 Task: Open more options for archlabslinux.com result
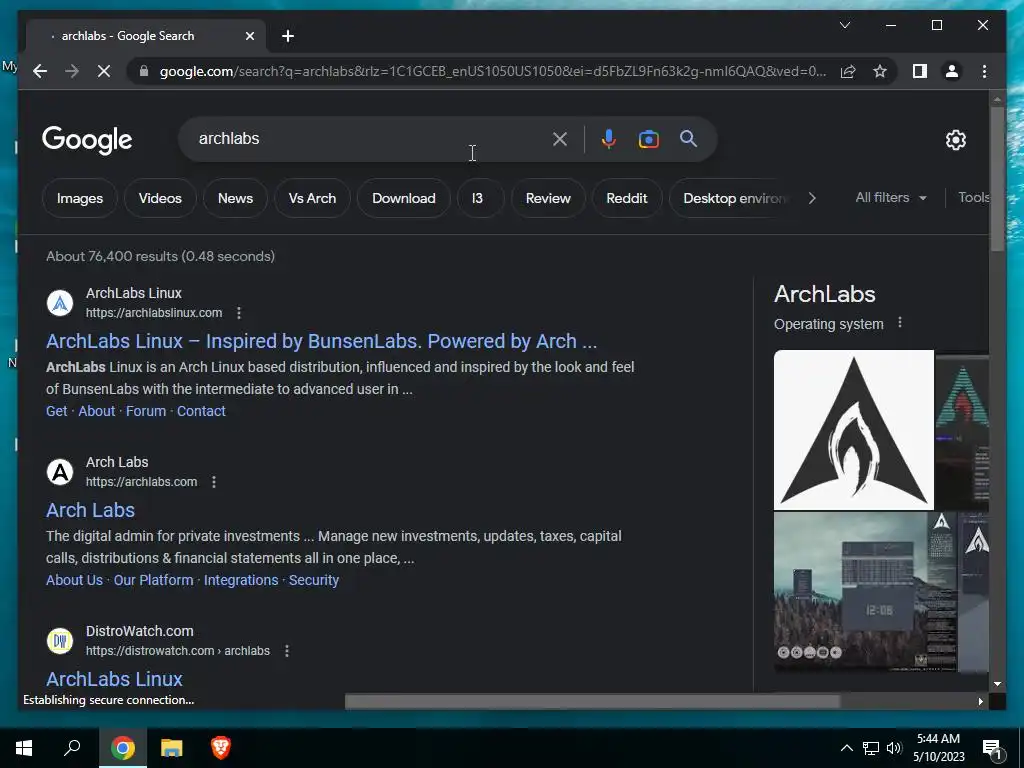[239, 313]
